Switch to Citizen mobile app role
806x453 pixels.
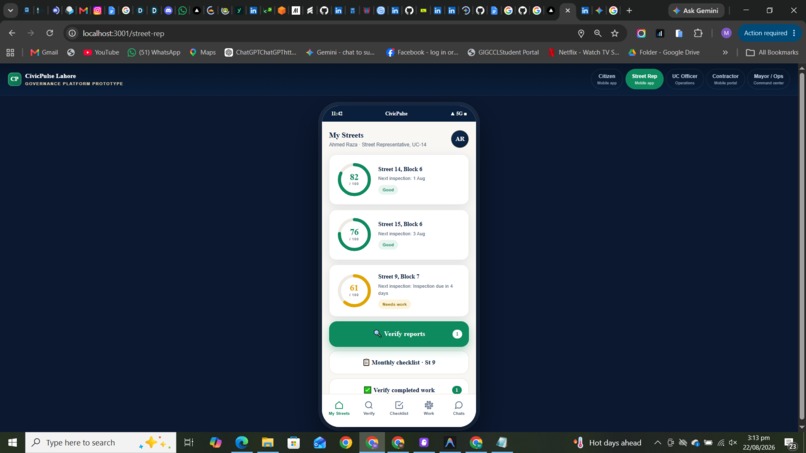pos(607,79)
